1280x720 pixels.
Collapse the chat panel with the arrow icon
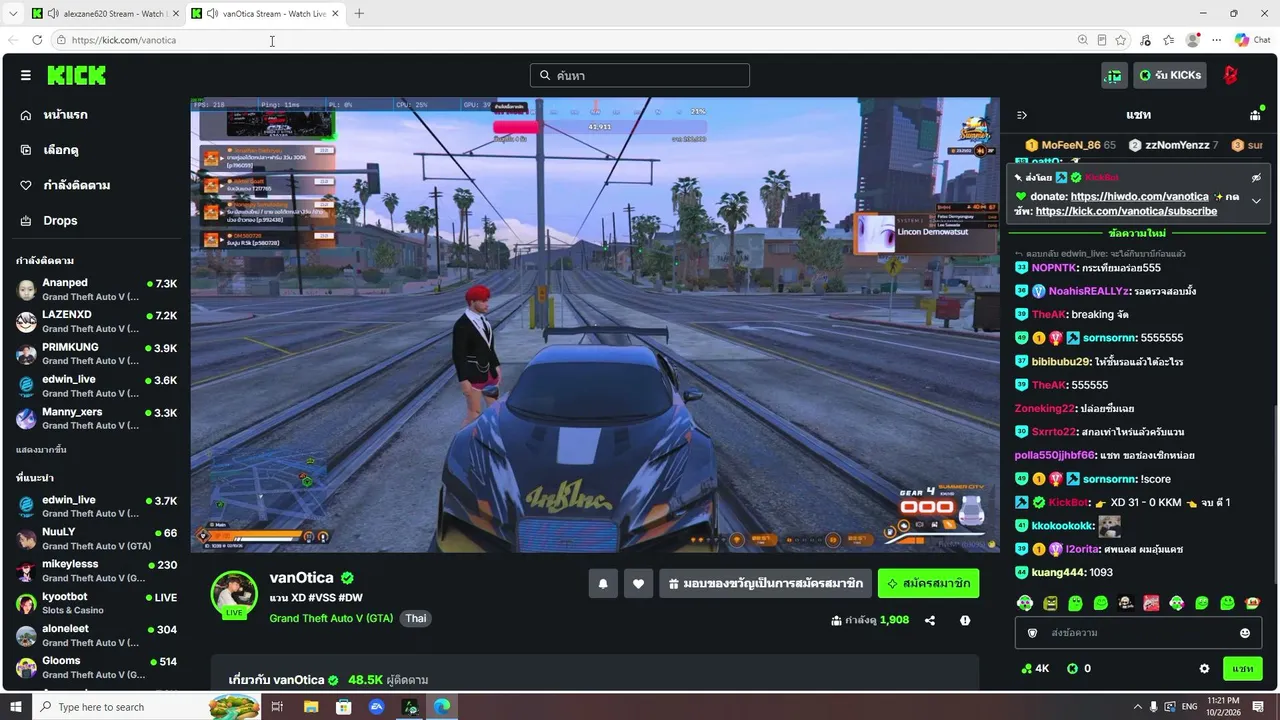(1021, 115)
